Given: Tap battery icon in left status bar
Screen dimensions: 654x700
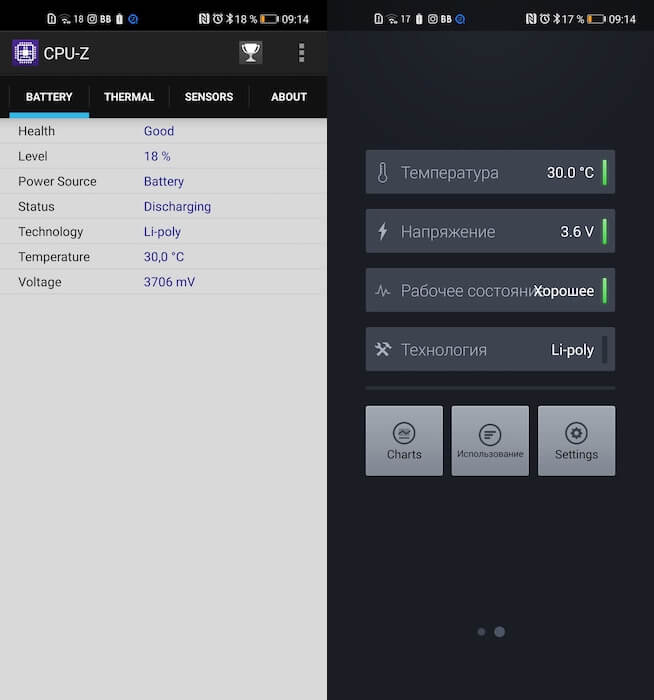Looking at the screenshot, I should (x=269, y=19).
